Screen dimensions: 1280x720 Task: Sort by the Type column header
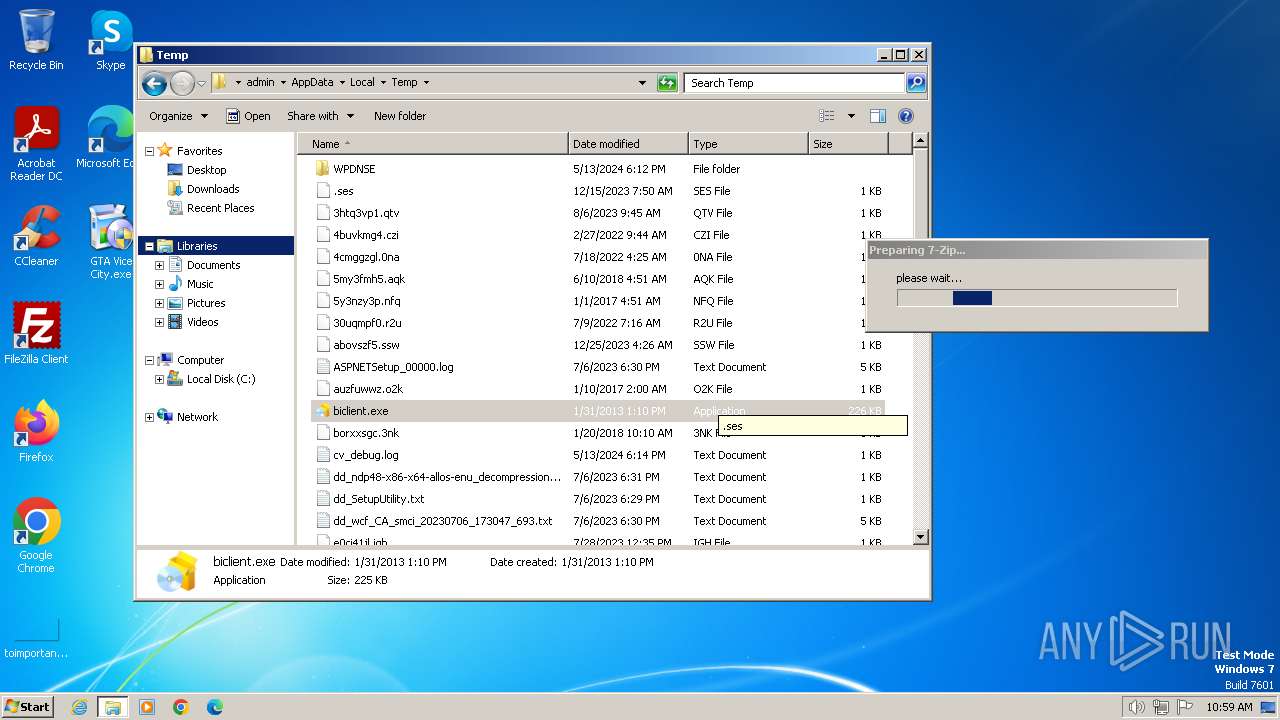(748, 144)
